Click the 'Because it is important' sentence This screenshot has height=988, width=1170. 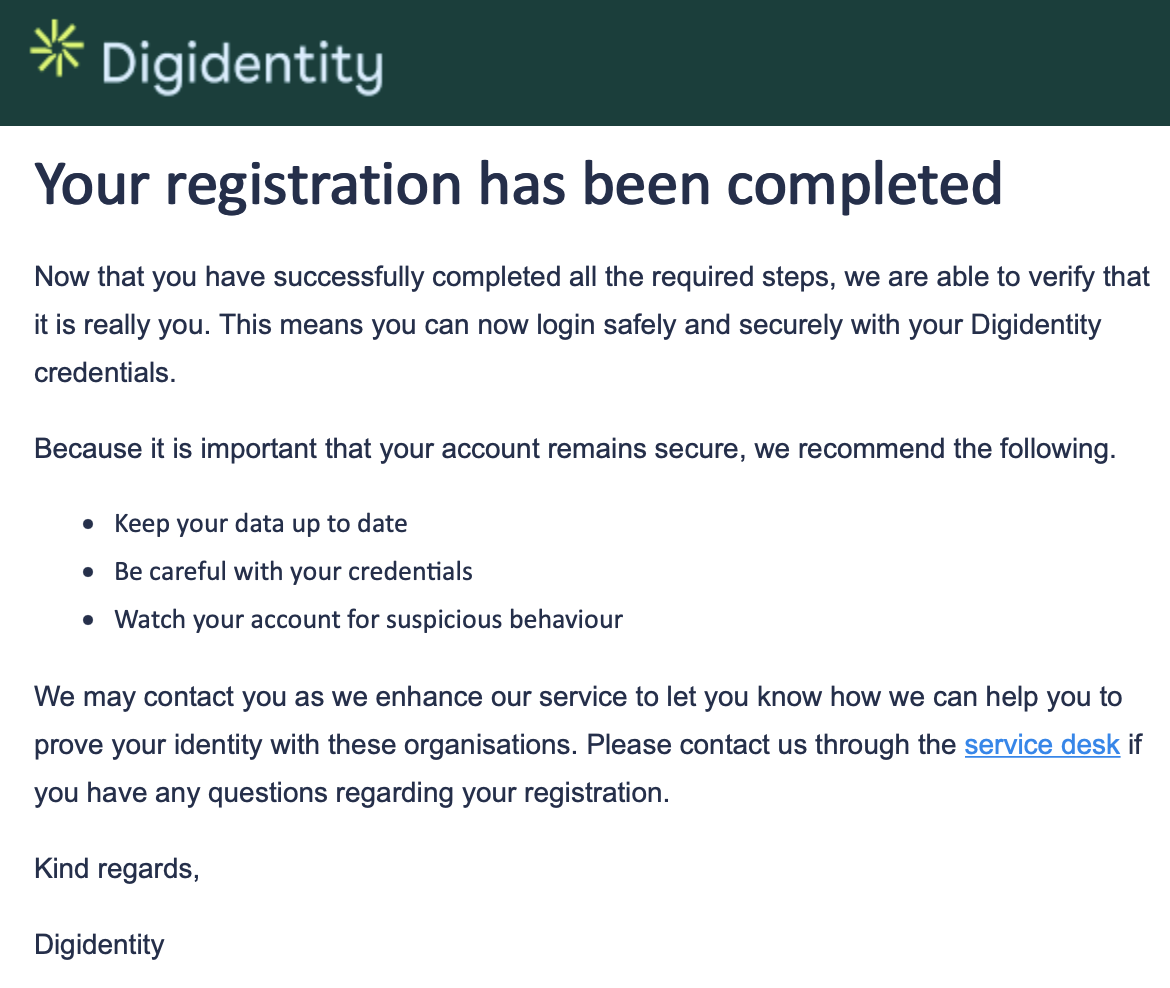(575, 448)
